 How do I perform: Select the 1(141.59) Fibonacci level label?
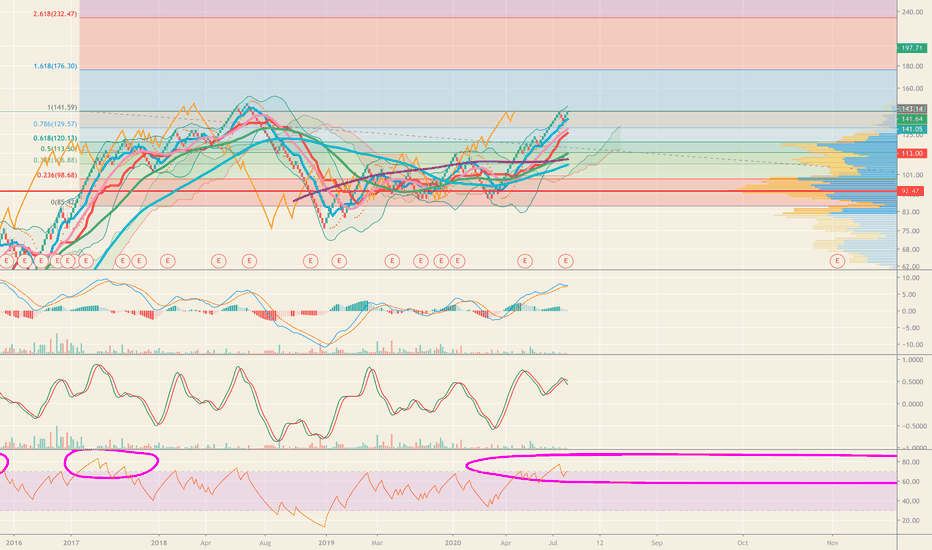coord(62,108)
